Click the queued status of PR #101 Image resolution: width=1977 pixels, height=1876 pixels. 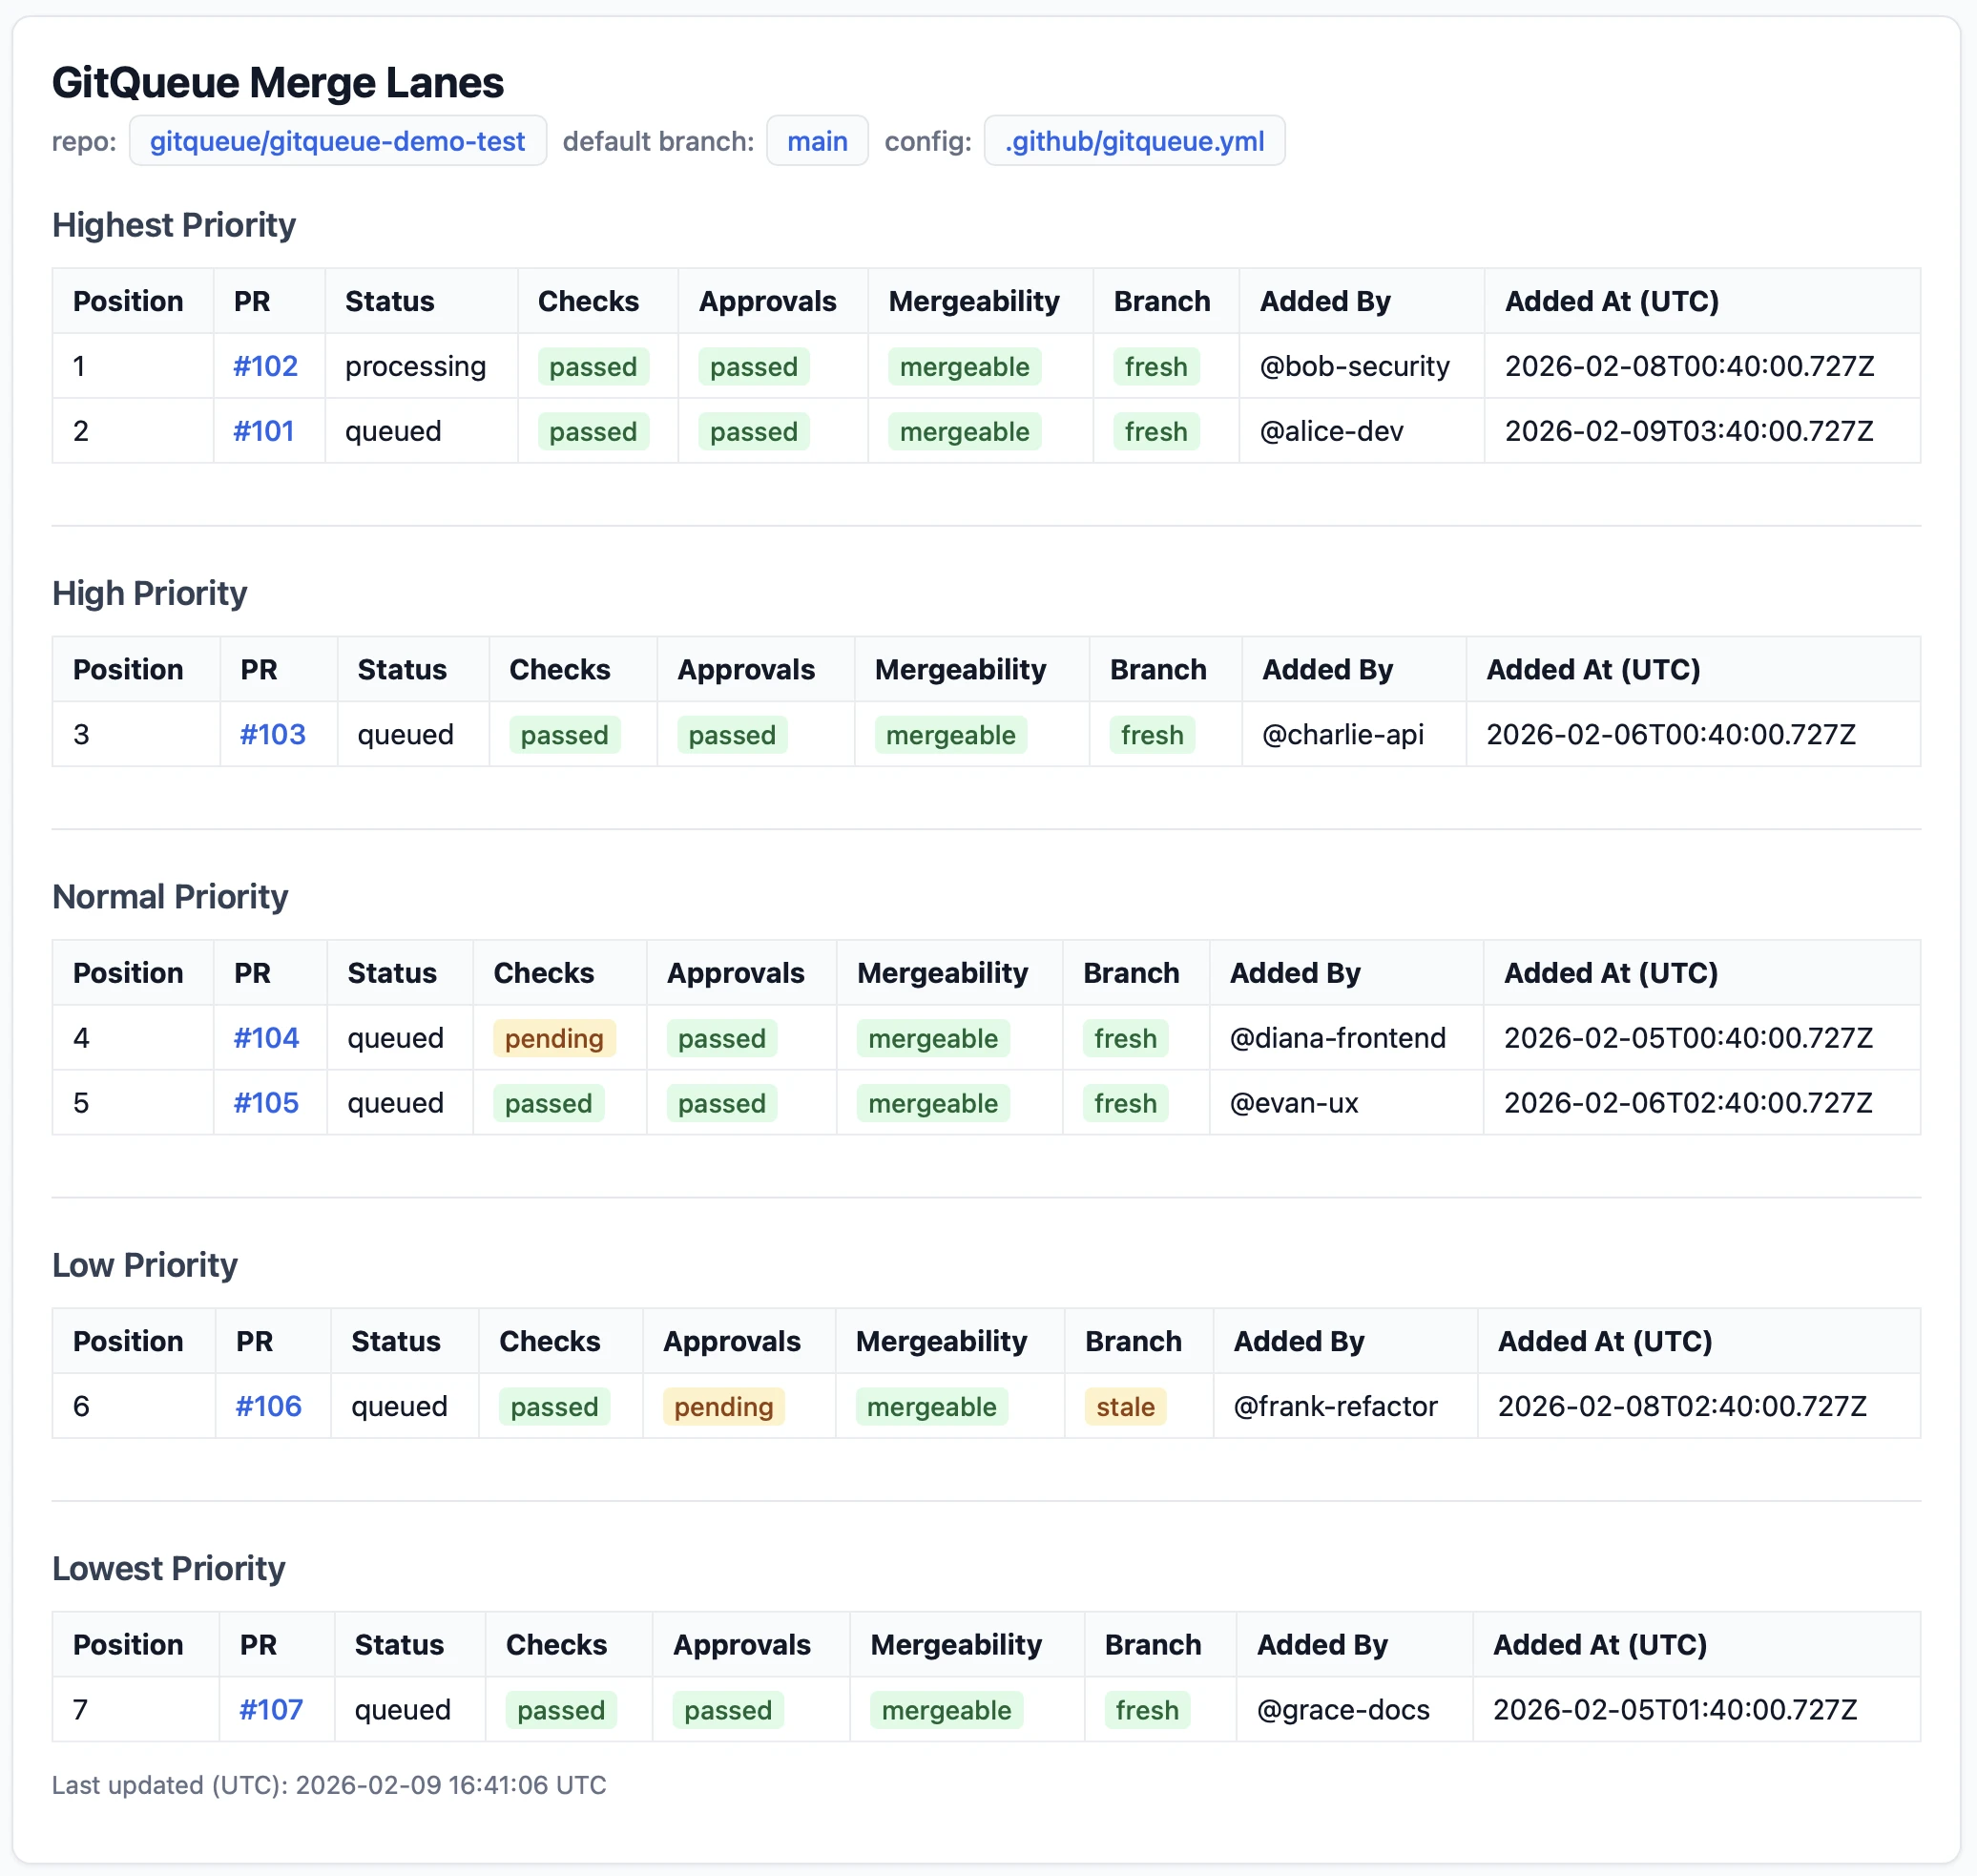393,431
